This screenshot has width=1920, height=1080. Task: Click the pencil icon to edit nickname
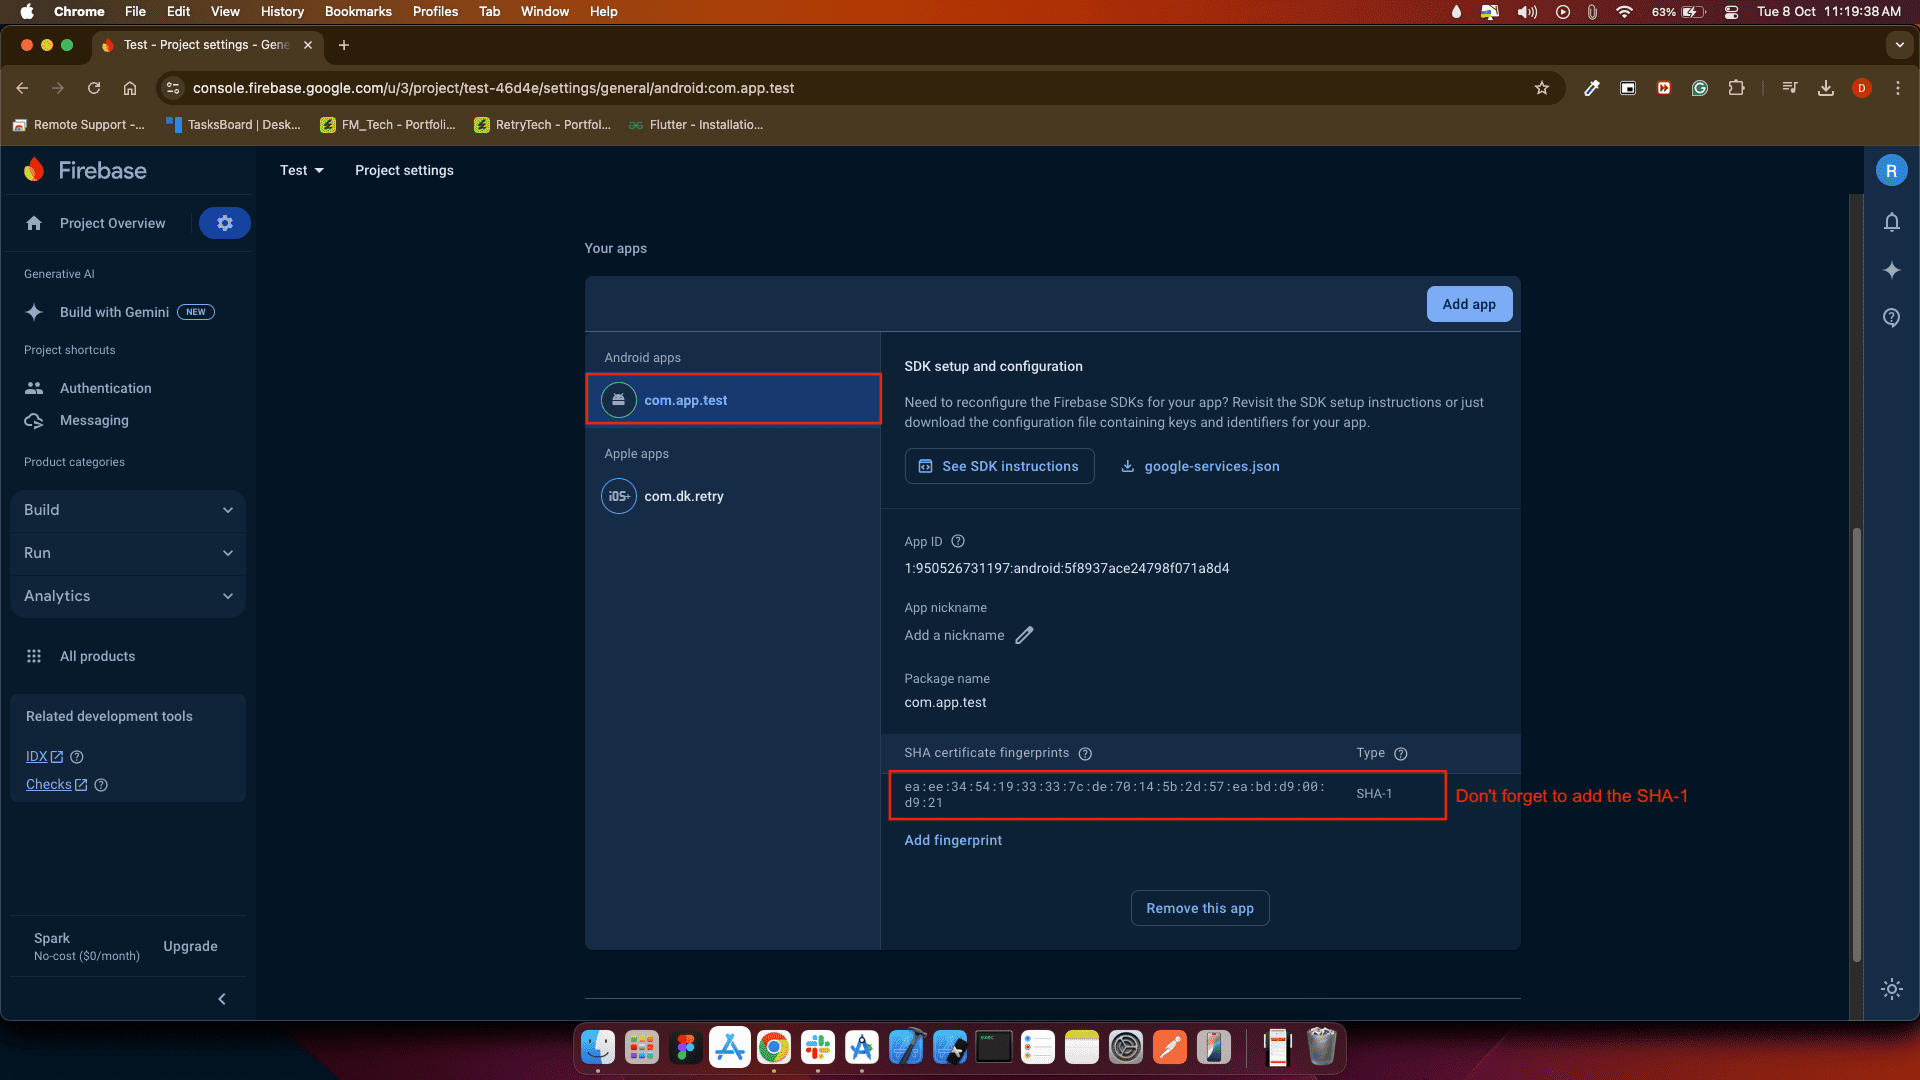[x=1024, y=635]
